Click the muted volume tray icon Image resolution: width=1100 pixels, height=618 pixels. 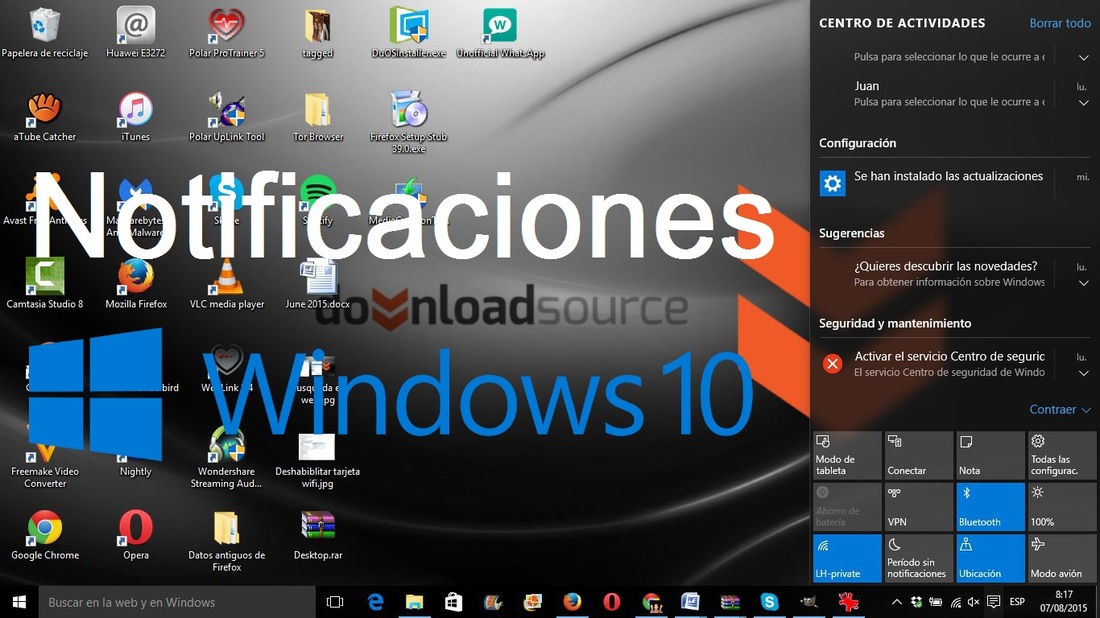(x=974, y=602)
